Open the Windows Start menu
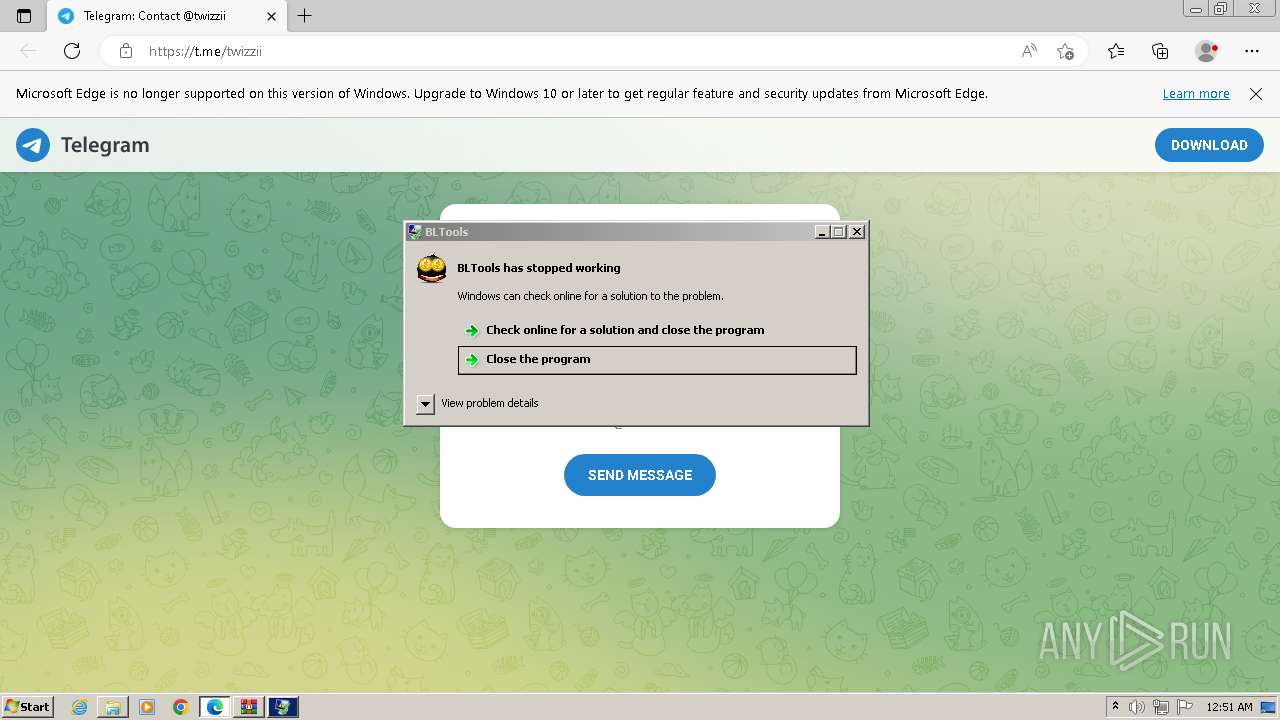1280x720 pixels. [28, 707]
